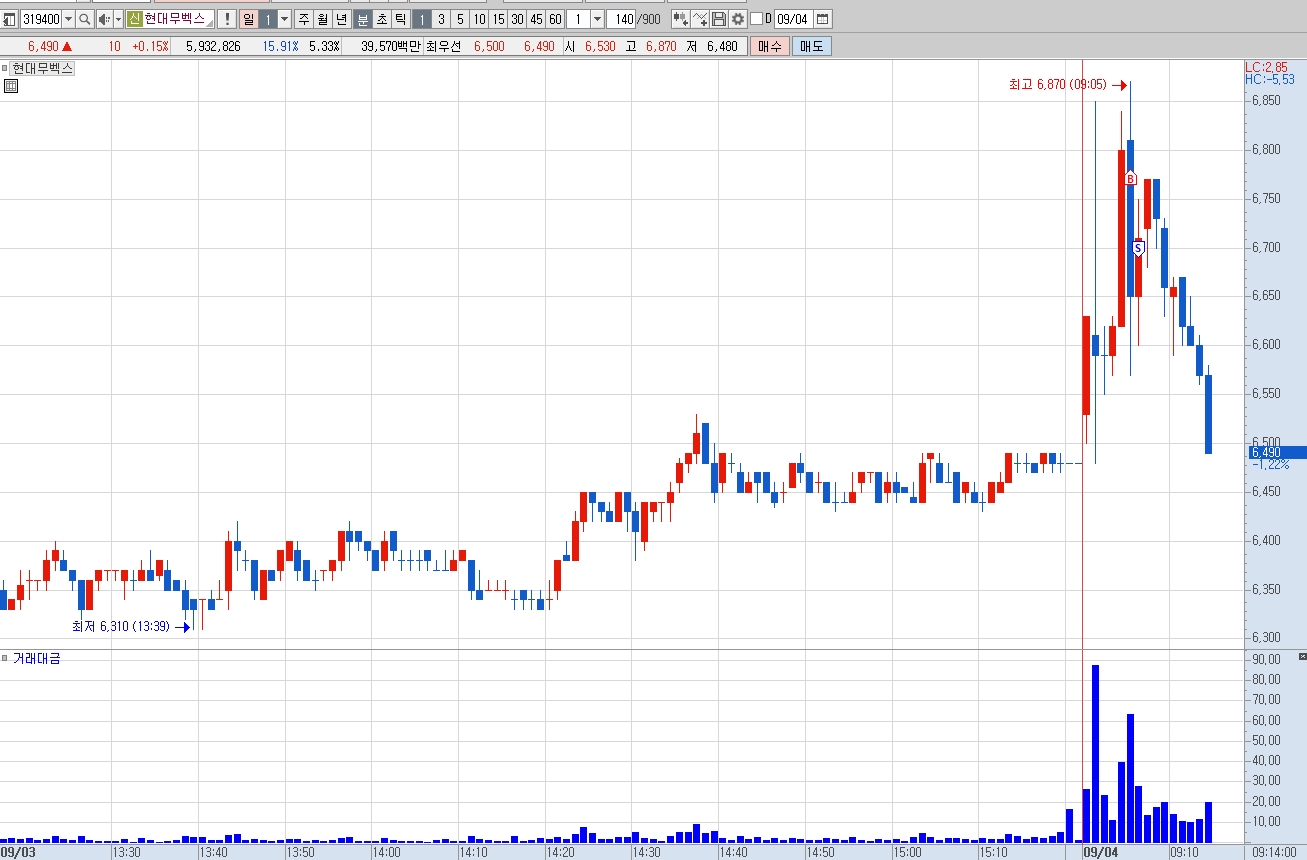Image resolution: width=1307 pixels, height=860 pixels.
Task: Open chart settings gear icon
Action: pos(738,19)
